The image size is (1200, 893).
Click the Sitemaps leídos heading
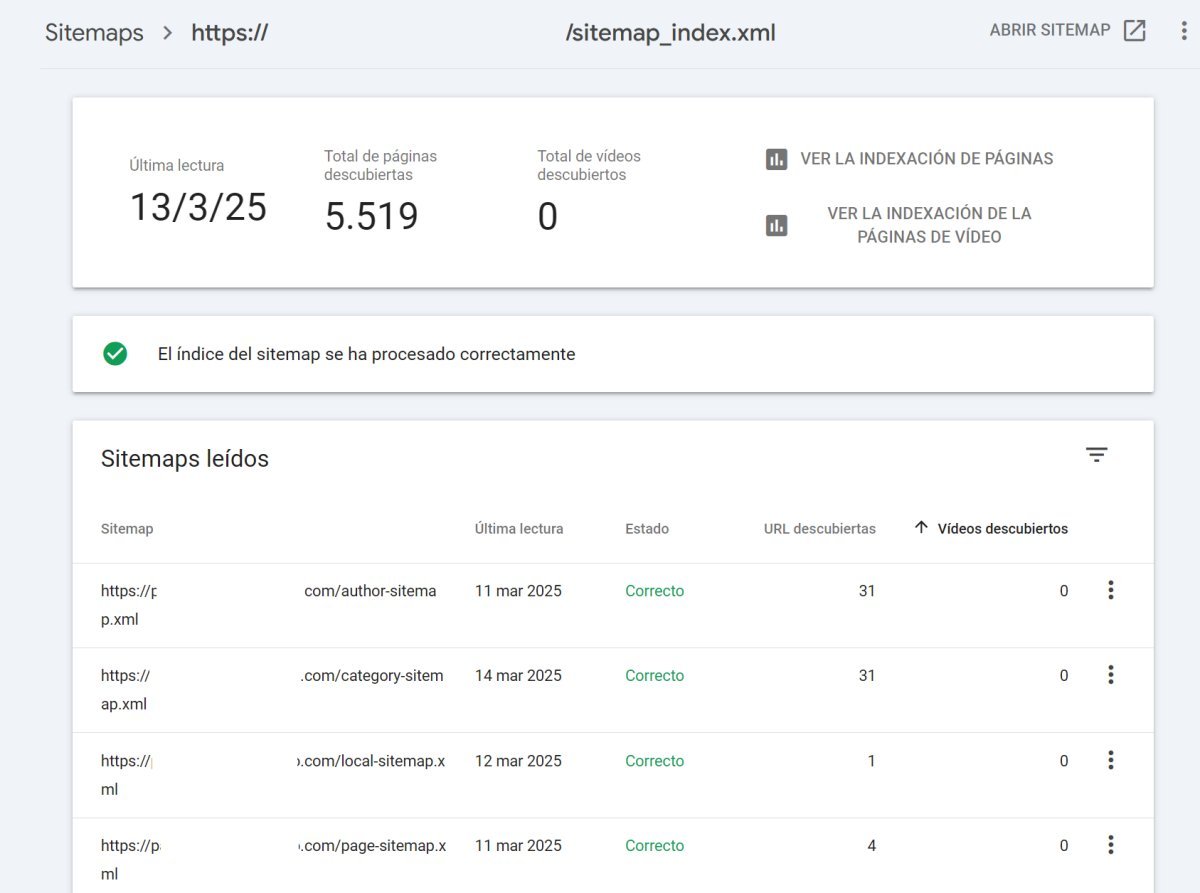click(x=185, y=459)
